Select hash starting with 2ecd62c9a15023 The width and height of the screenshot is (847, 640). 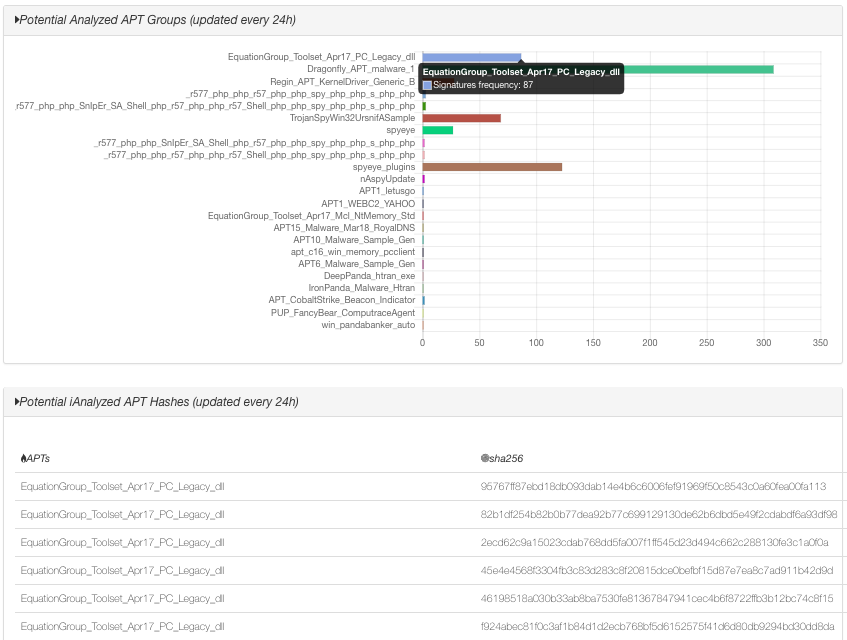click(654, 542)
